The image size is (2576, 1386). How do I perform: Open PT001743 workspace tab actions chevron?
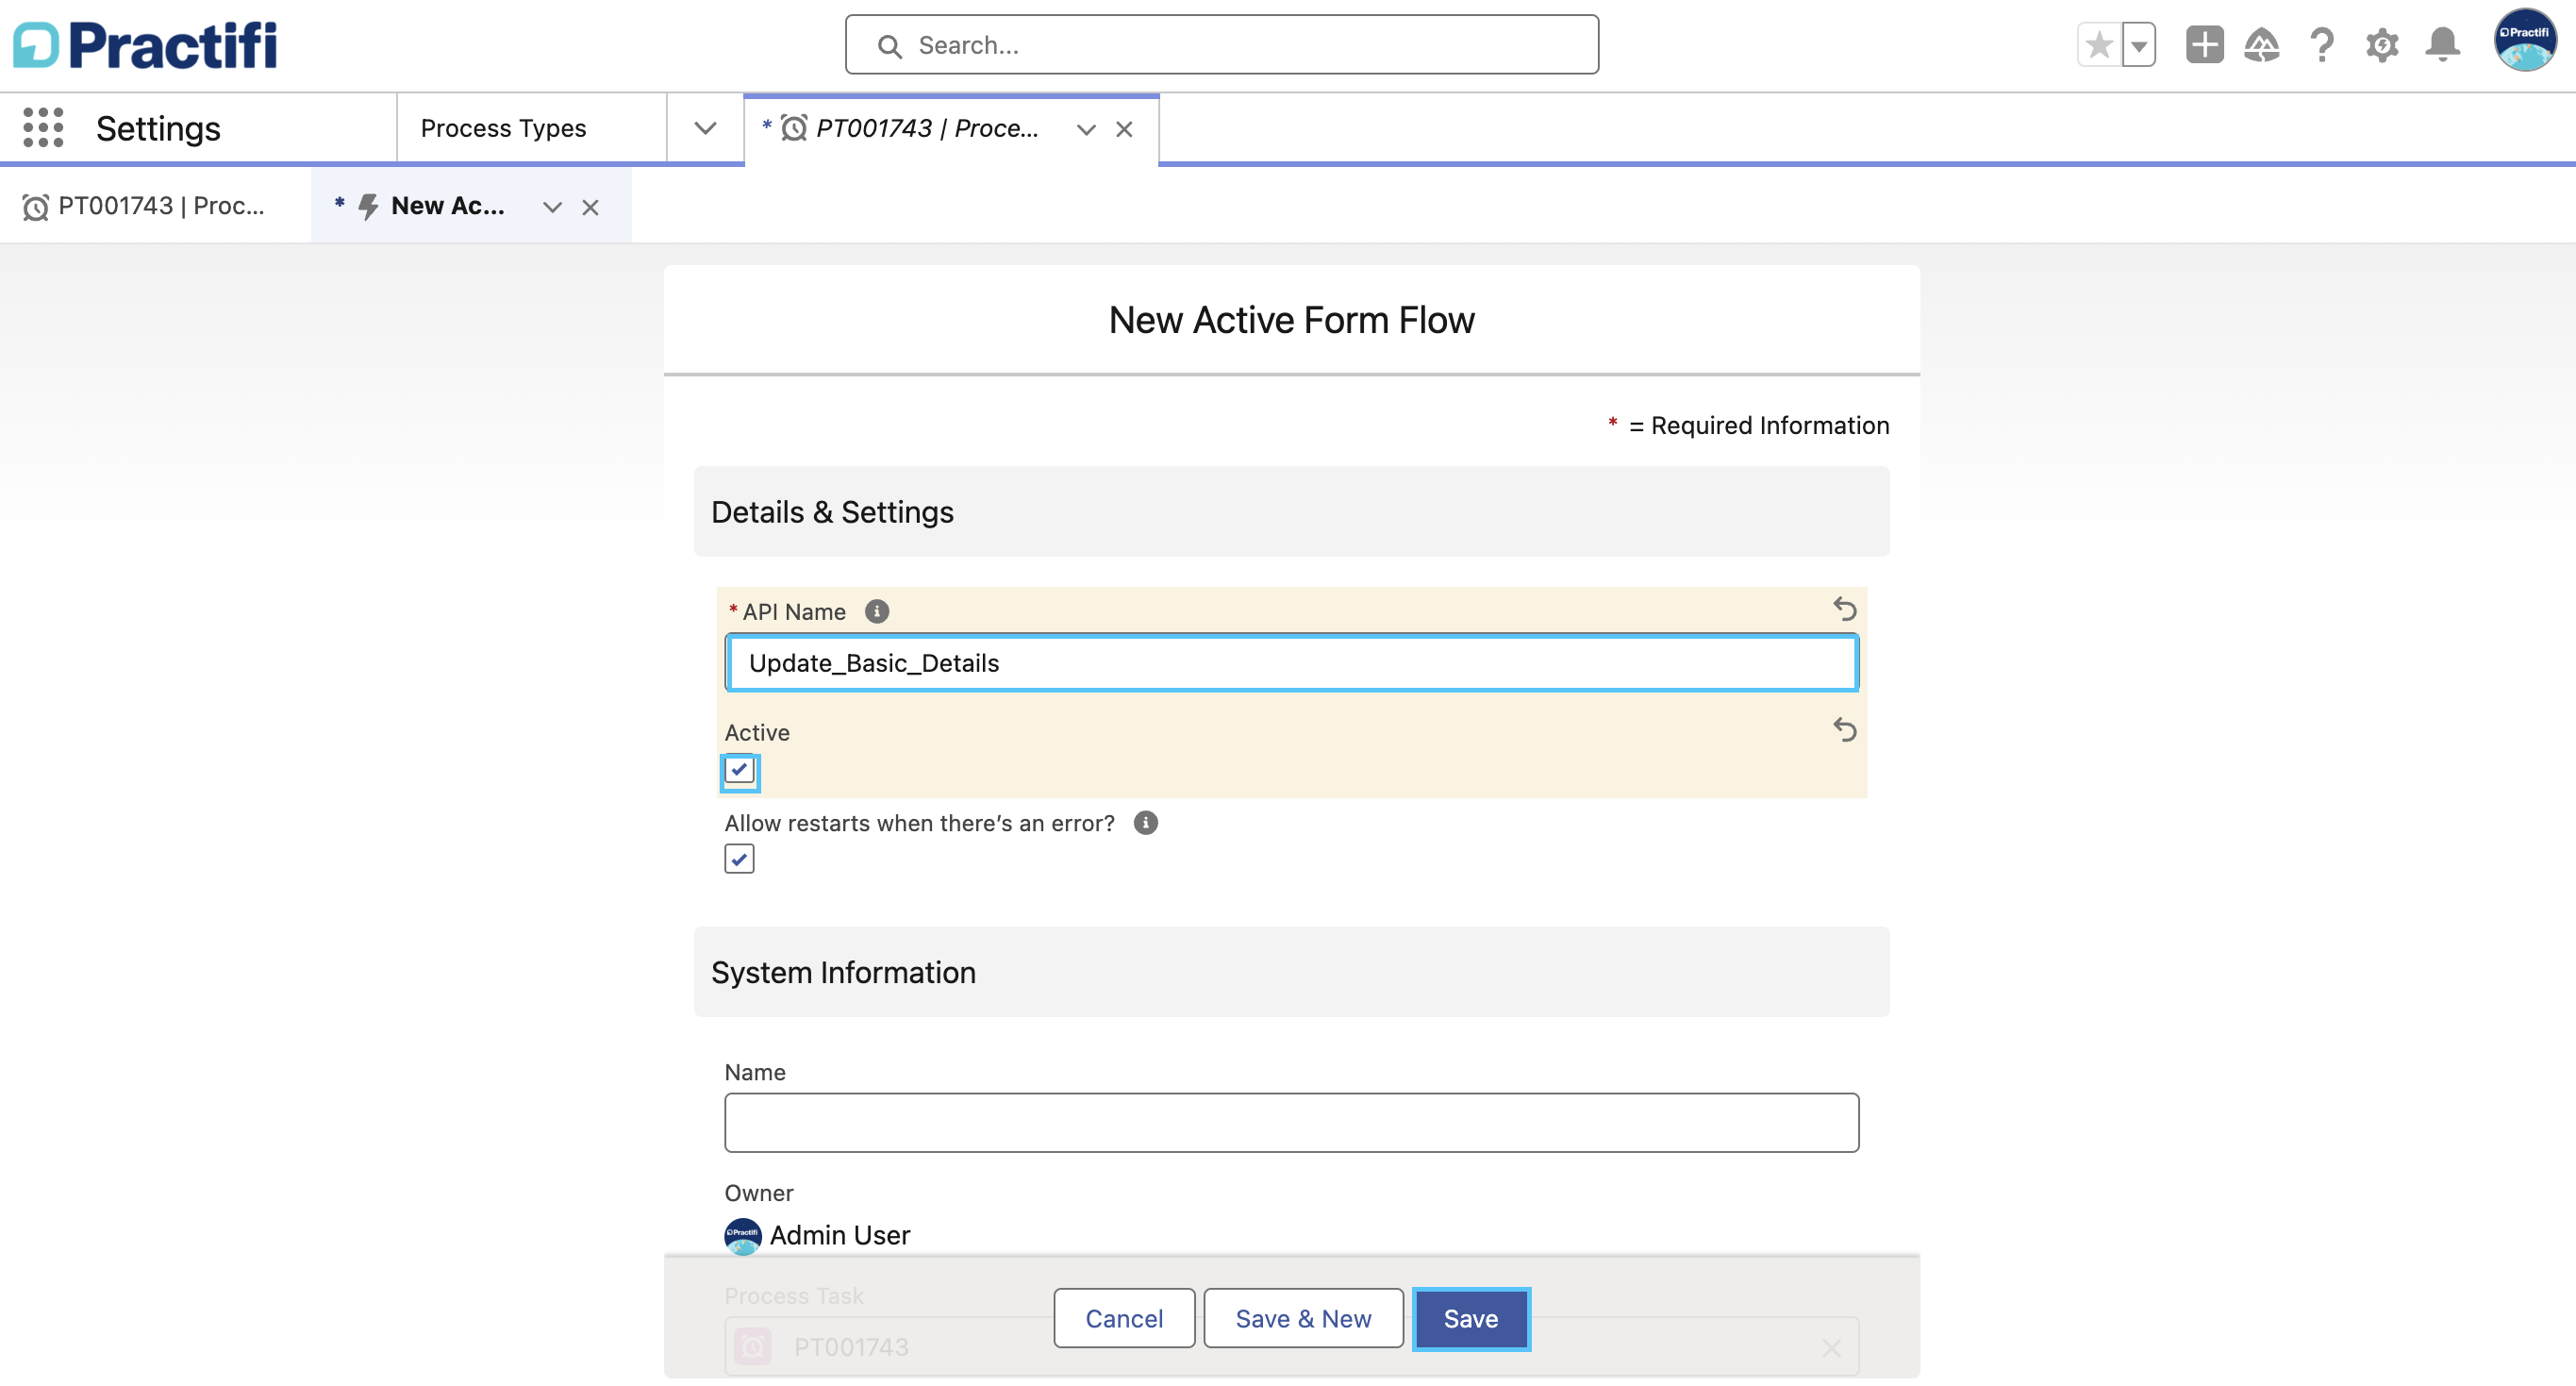pos(1086,129)
